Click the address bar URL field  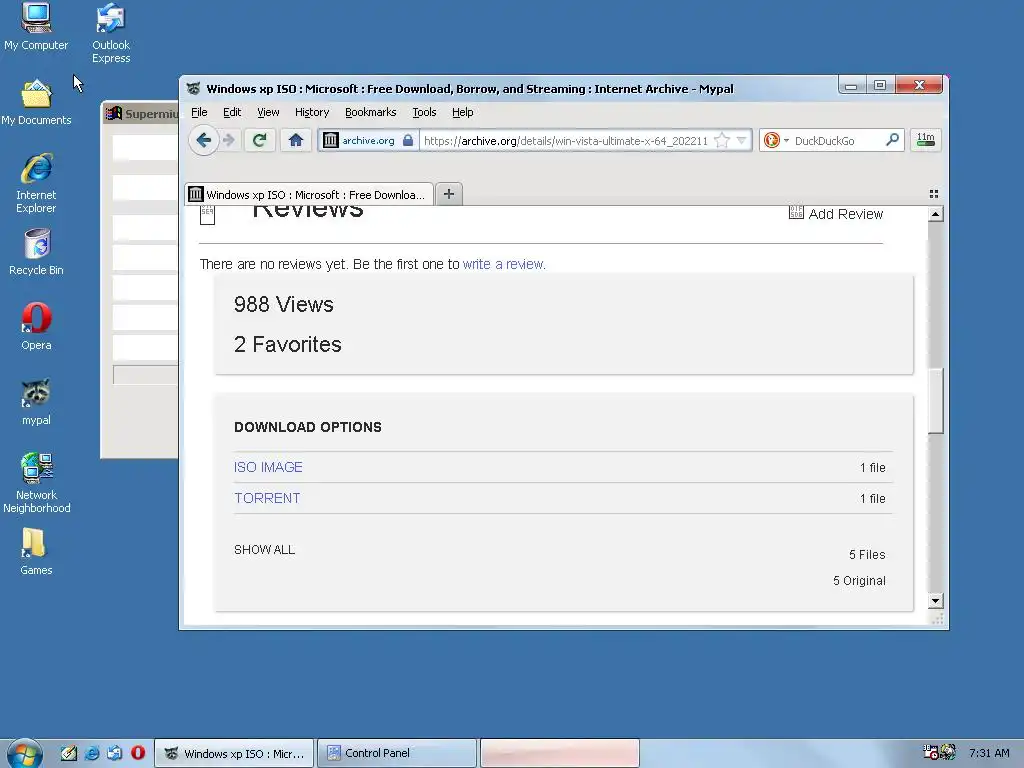[x=566, y=140]
